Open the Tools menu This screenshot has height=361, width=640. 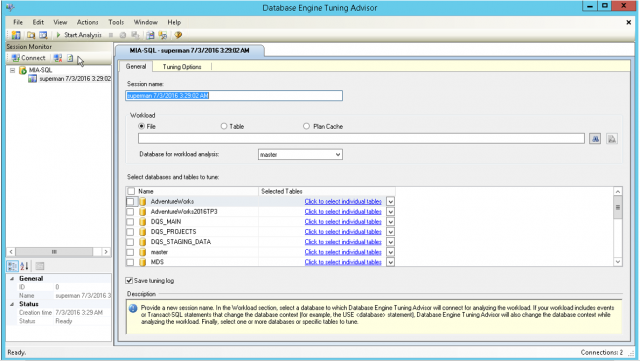pyautogui.click(x=116, y=22)
